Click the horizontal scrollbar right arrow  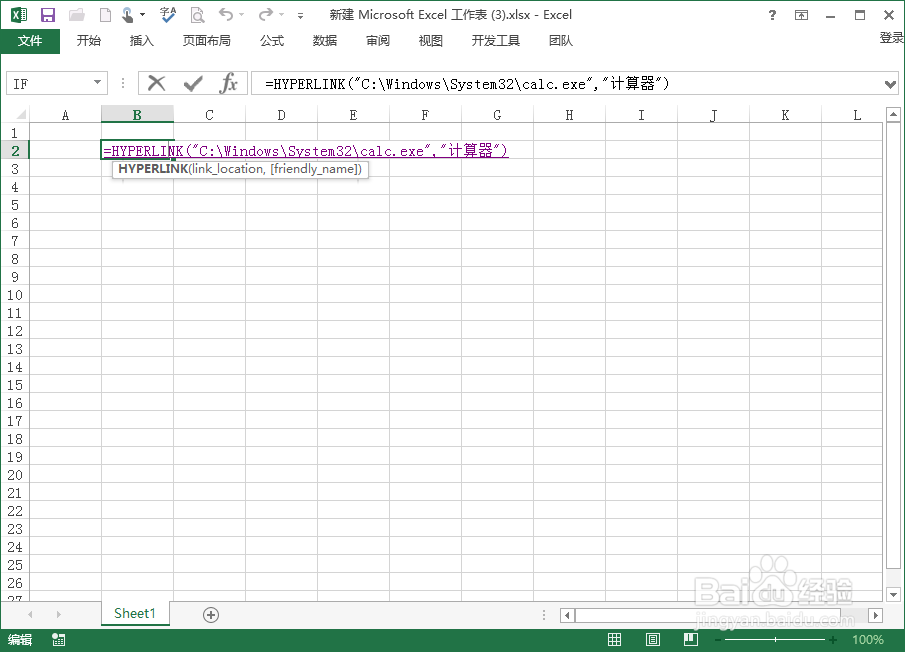pos(876,616)
